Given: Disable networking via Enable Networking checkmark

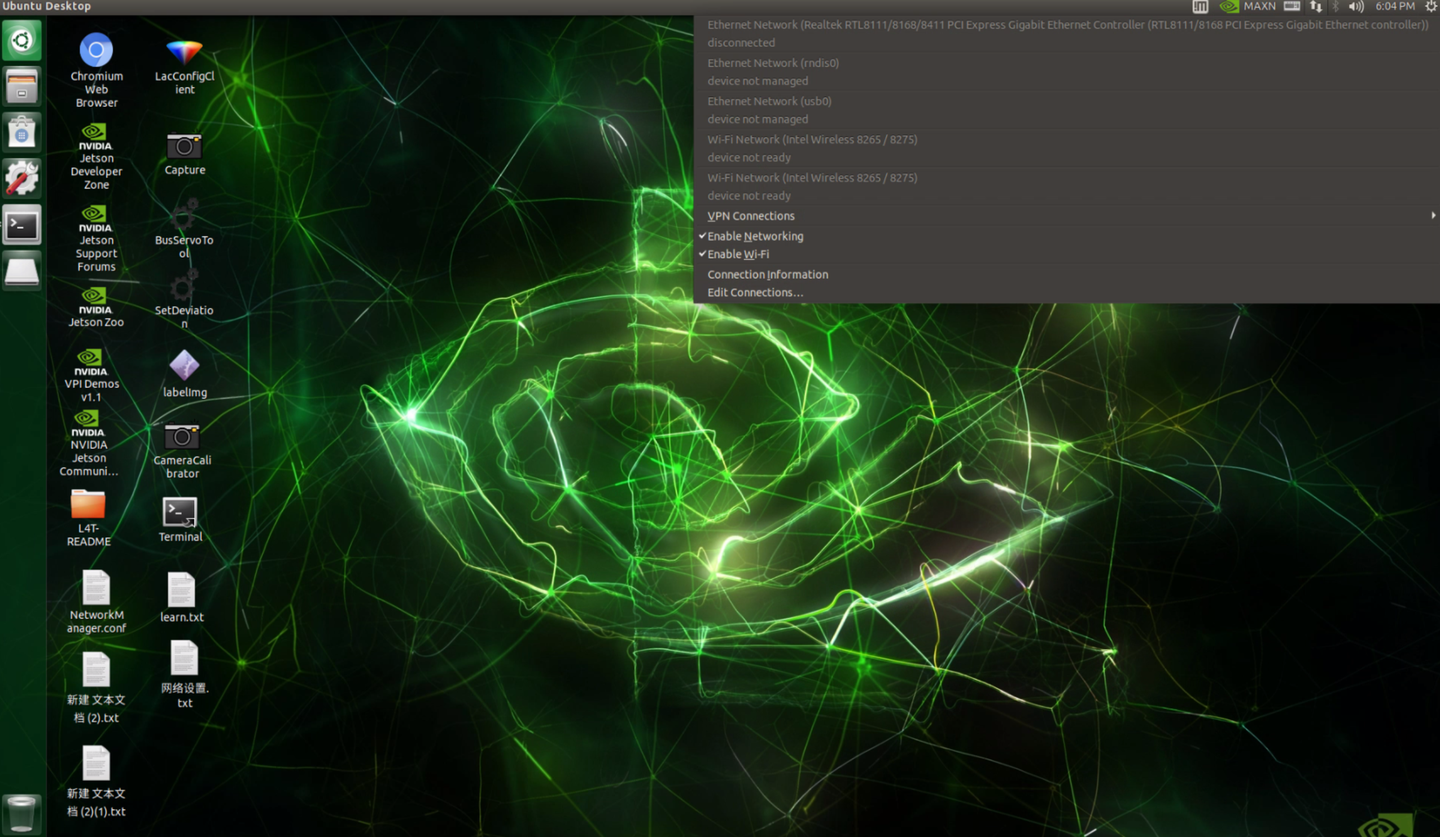Looking at the screenshot, I should point(1067,236).
